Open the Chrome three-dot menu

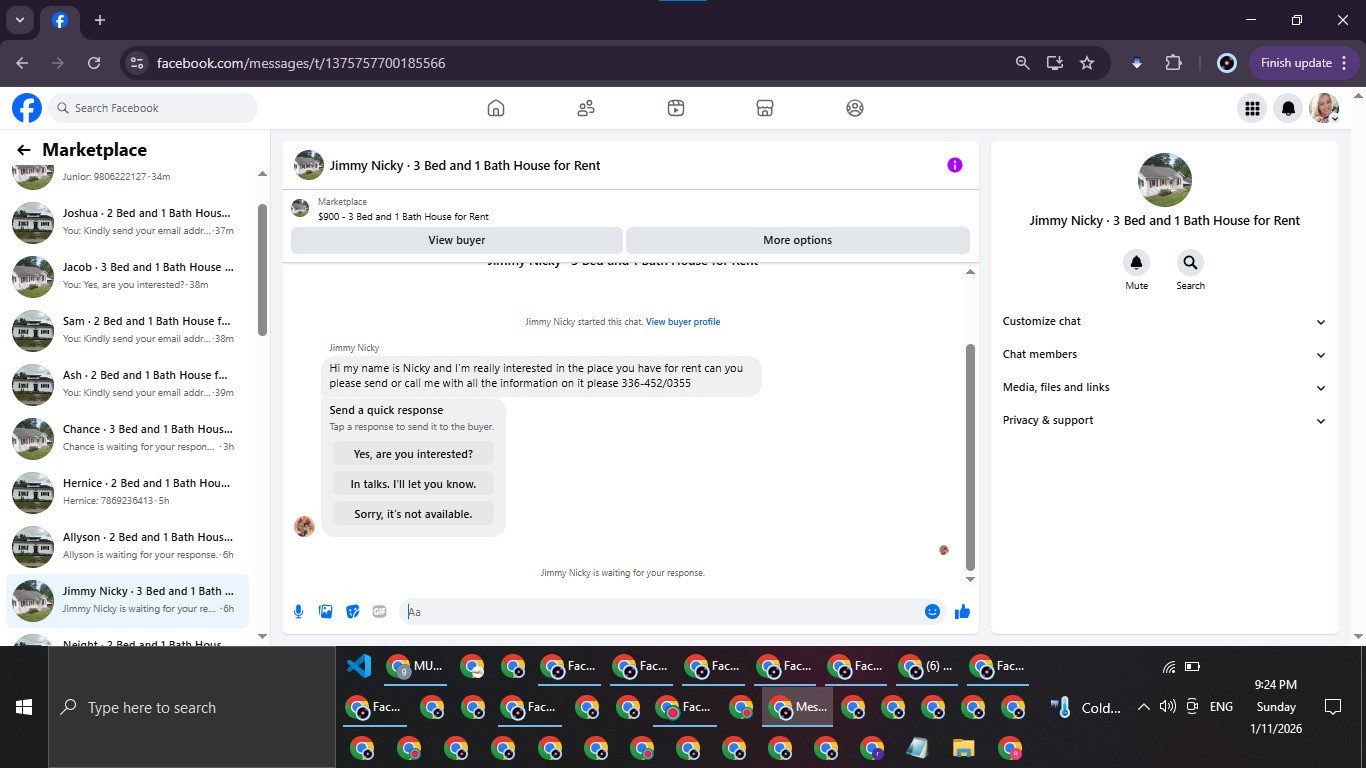(1344, 63)
